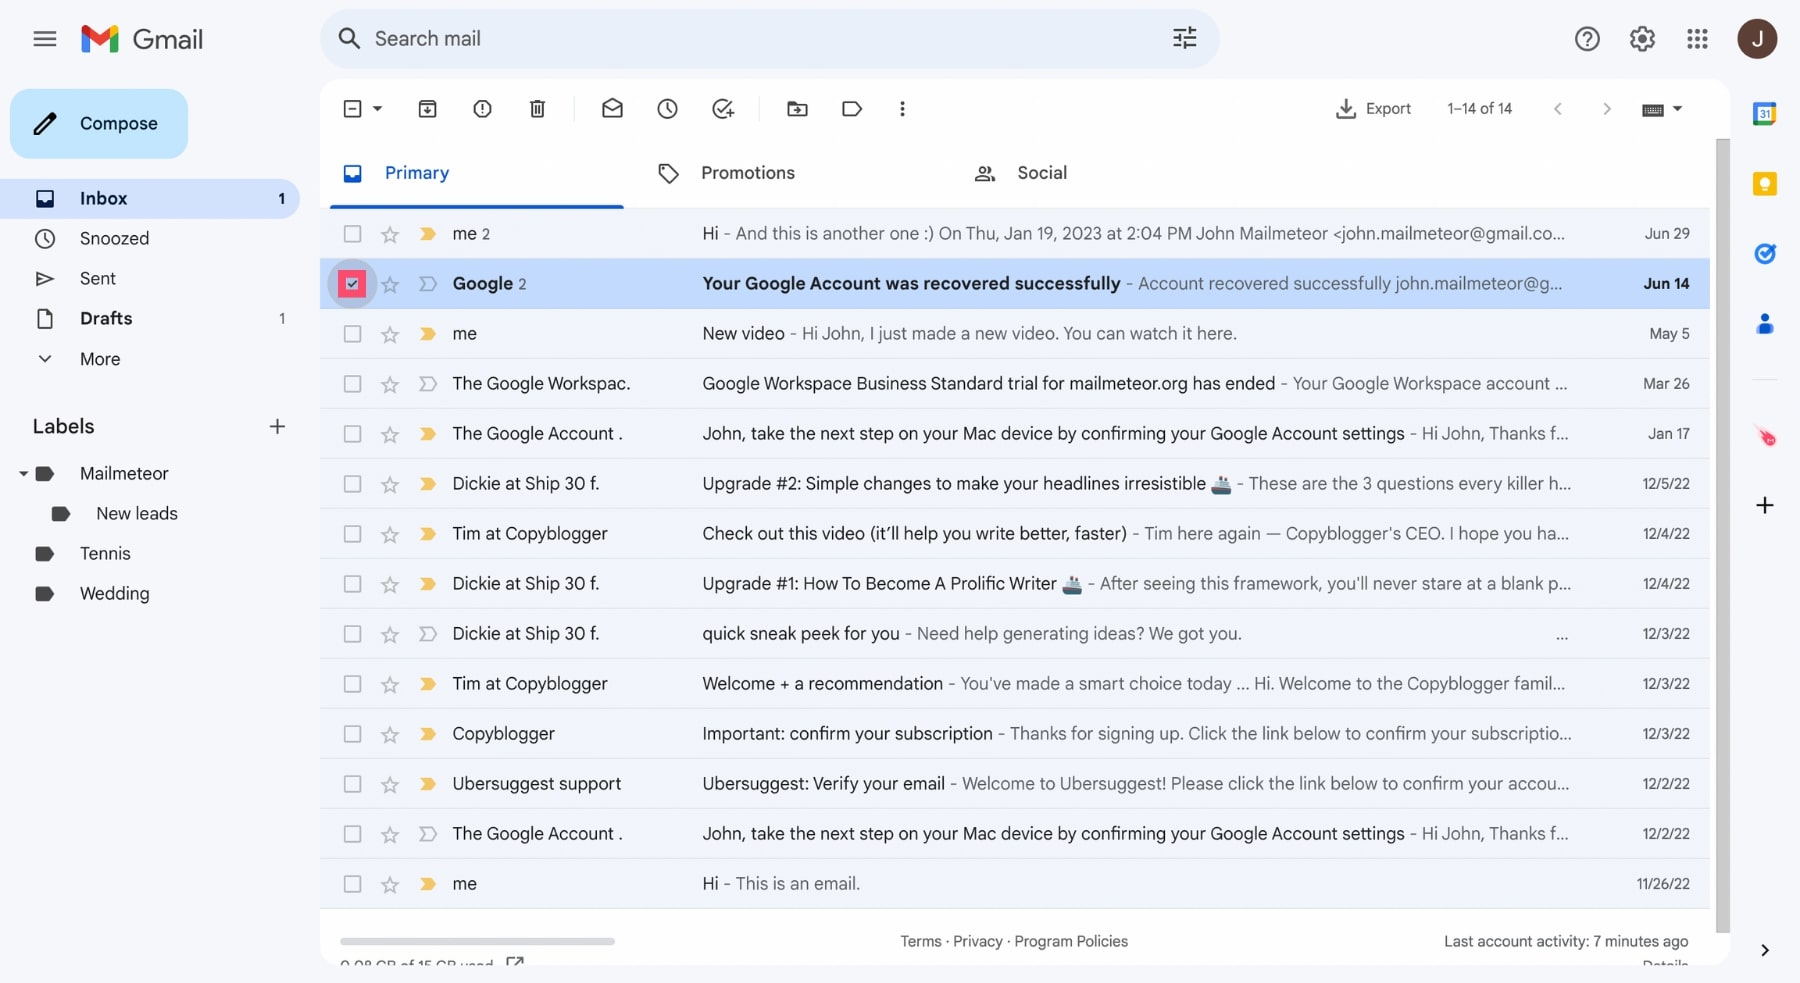Open the Settings gear icon

pyautogui.click(x=1642, y=39)
